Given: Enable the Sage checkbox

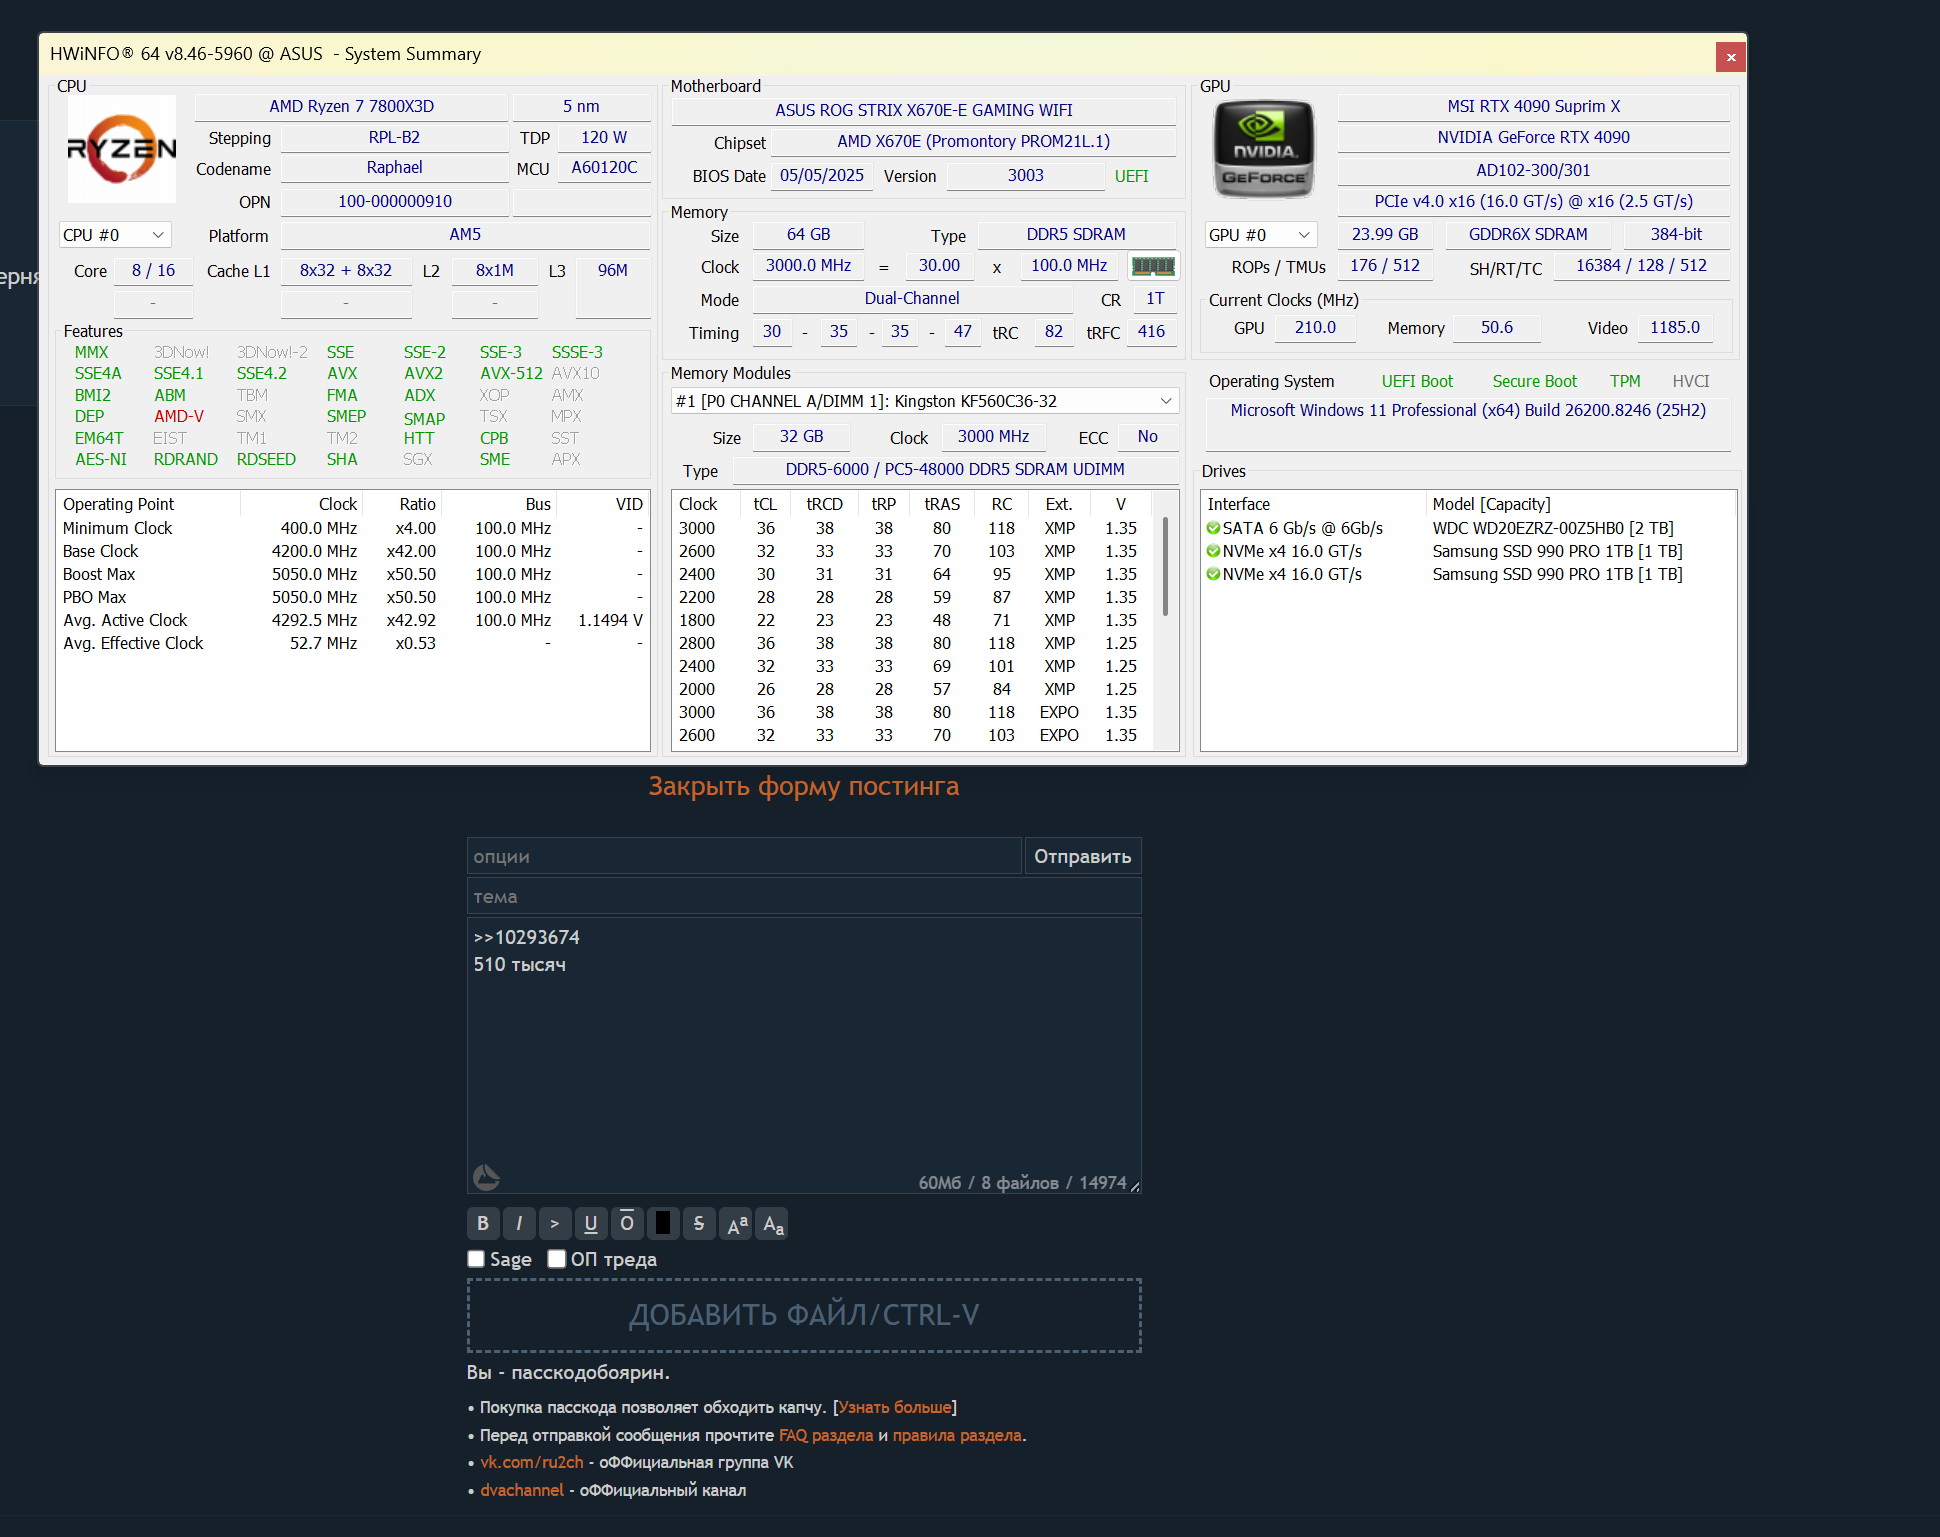Looking at the screenshot, I should coord(476,1259).
